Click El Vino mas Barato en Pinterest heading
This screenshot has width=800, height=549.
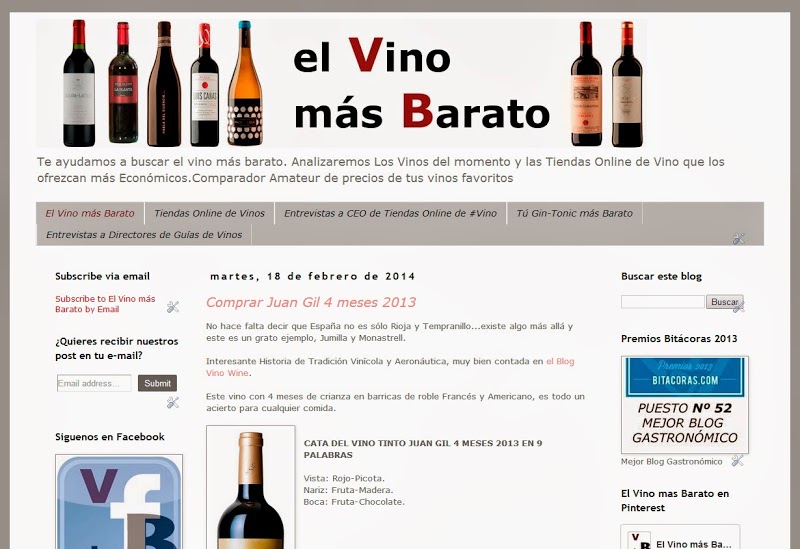tap(675, 501)
